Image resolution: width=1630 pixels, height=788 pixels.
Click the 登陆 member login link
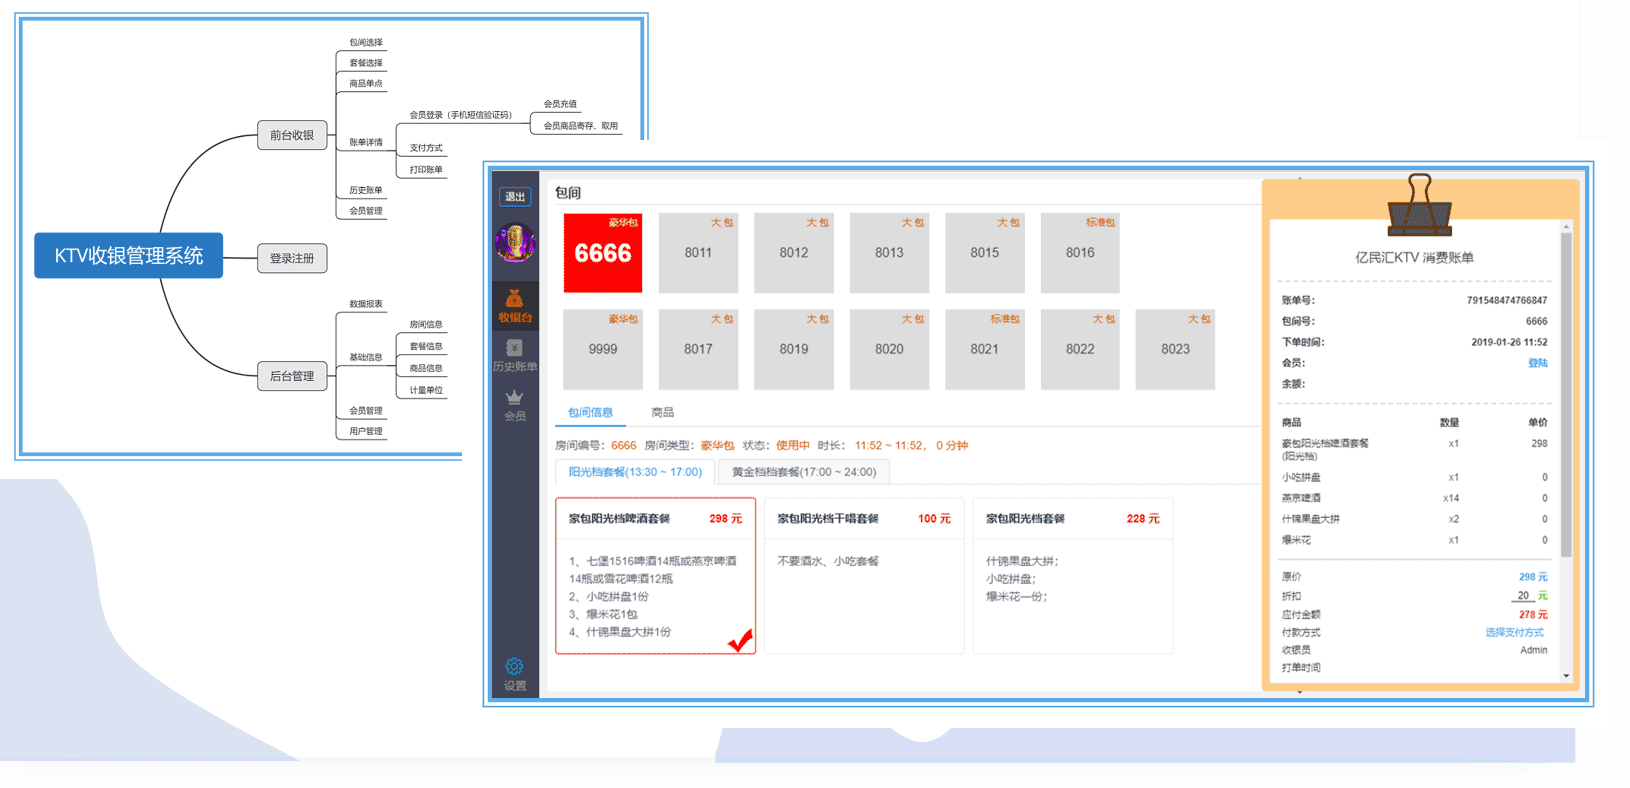[1537, 363]
